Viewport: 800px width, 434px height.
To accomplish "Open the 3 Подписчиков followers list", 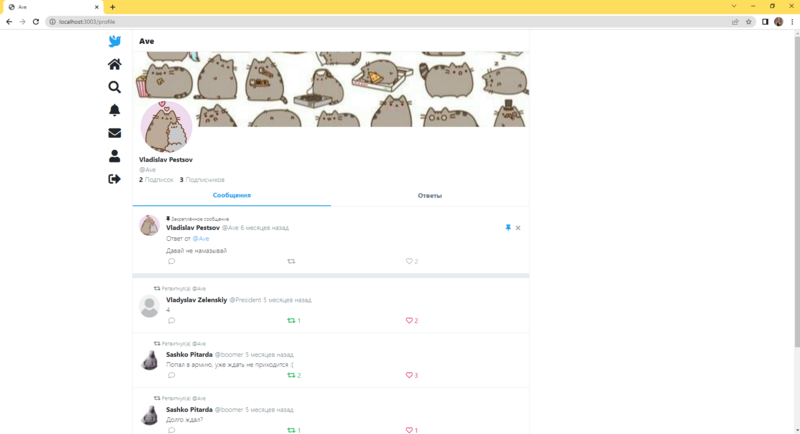I will (x=202, y=180).
